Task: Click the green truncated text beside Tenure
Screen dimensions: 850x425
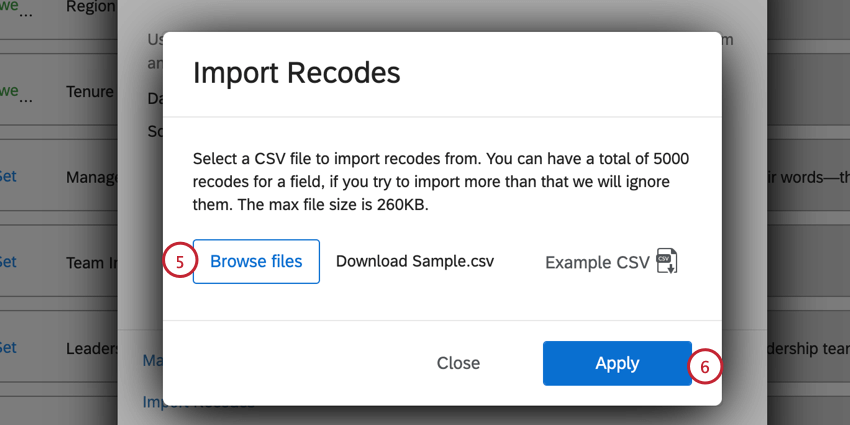Action: coord(9,91)
